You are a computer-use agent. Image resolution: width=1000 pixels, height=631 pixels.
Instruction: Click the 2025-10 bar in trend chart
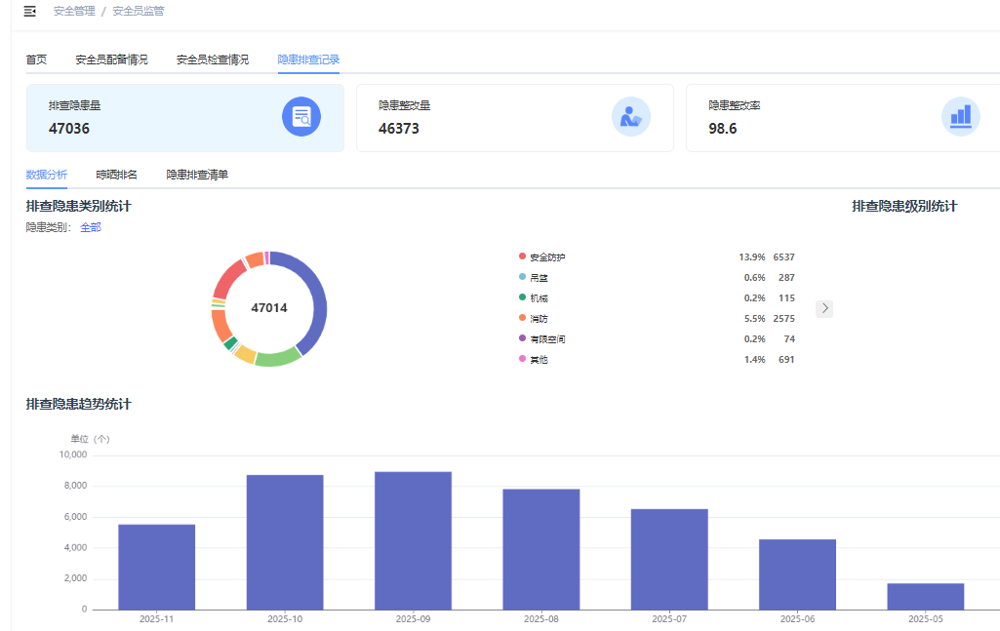284,542
